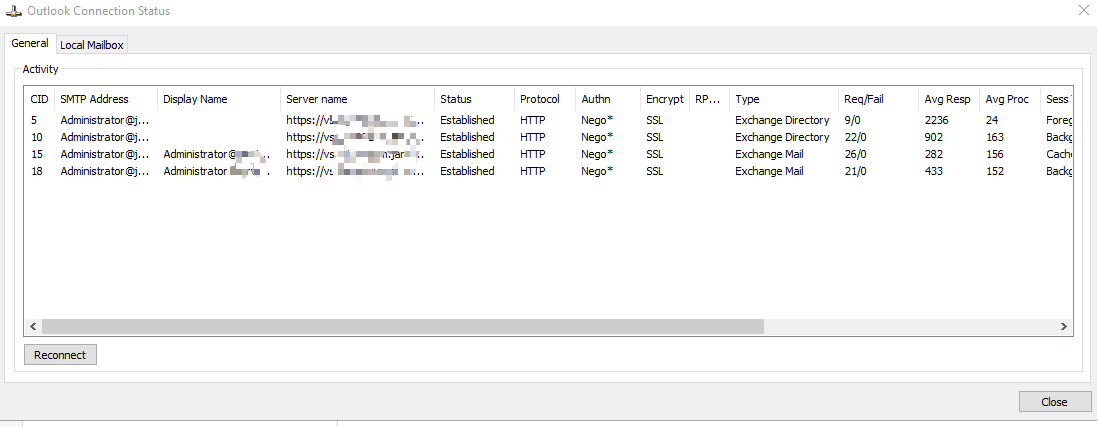Click the horizontal scrollbar right arrow
Viewport: 1098px width, 427px height.
1064,327
